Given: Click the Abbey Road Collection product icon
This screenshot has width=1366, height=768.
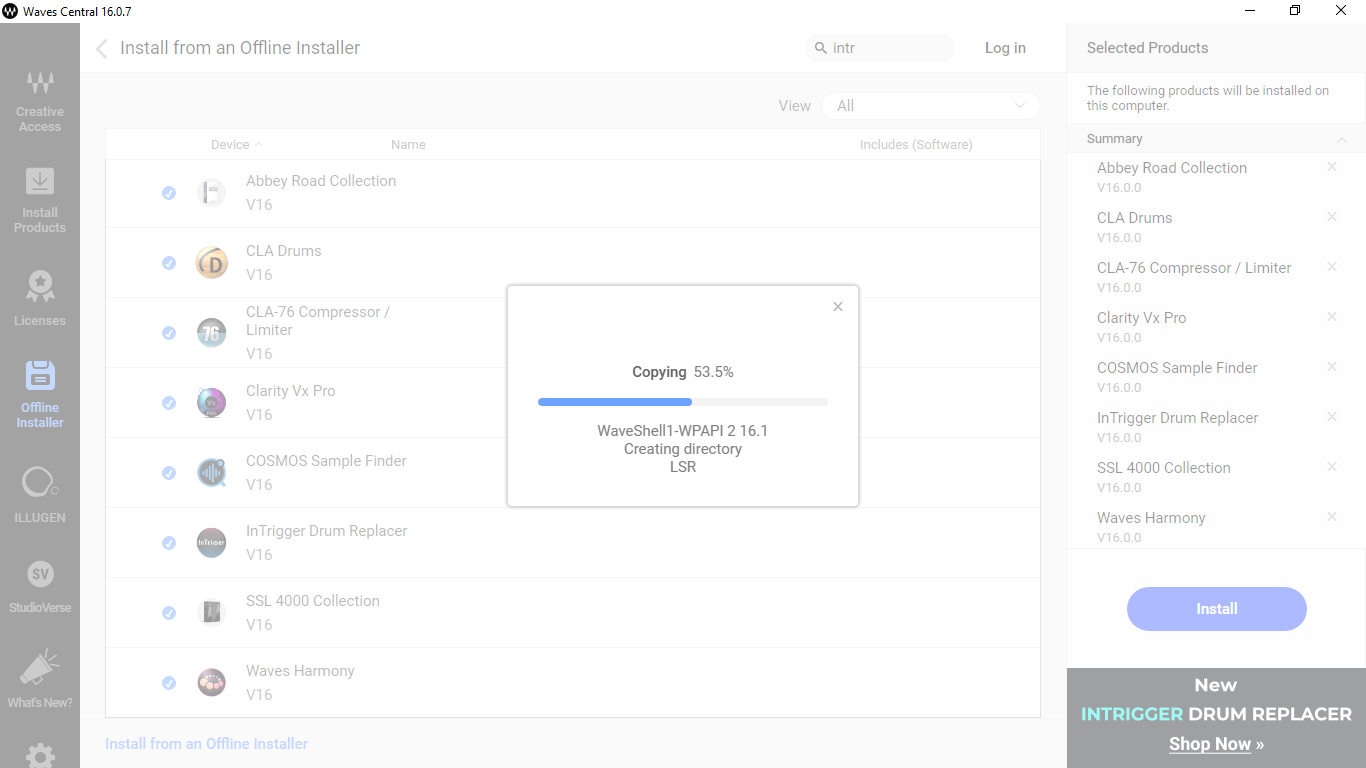Looking at the screenshot, I should (x=211, y=193).
